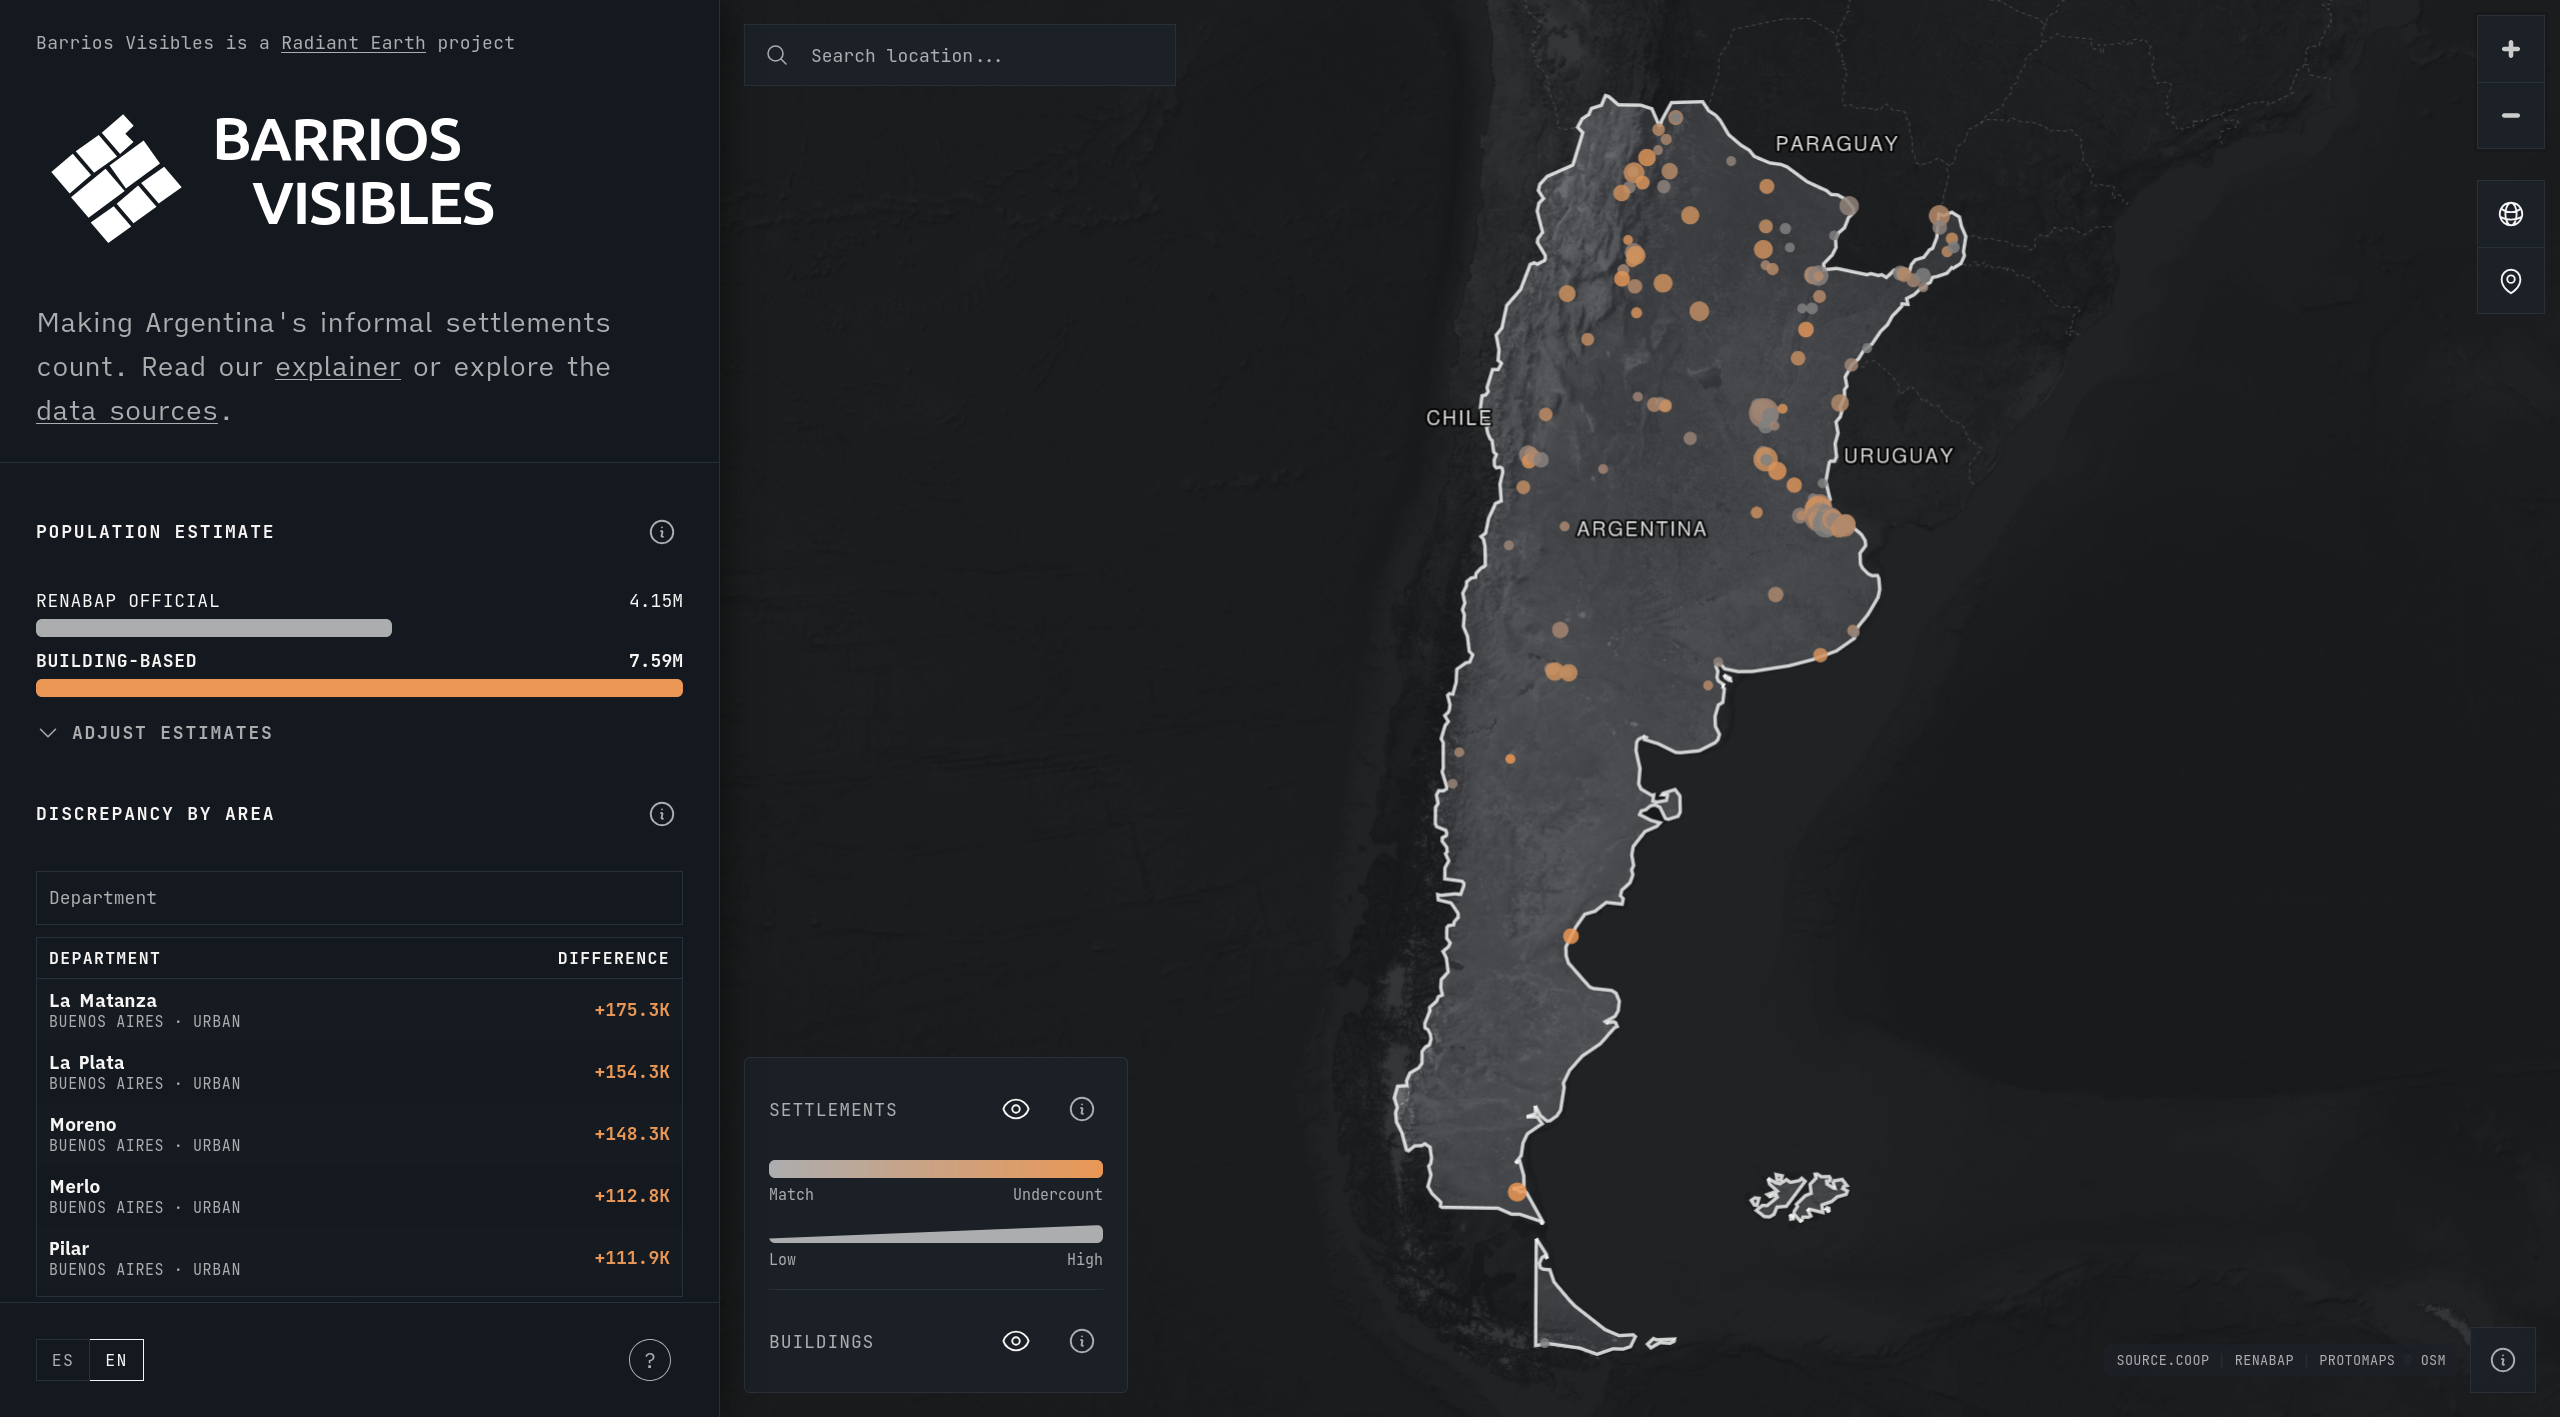The image size is (2560, 1417).
Task: Open the Department dropdown filter
Action: [x=359, y=898]
